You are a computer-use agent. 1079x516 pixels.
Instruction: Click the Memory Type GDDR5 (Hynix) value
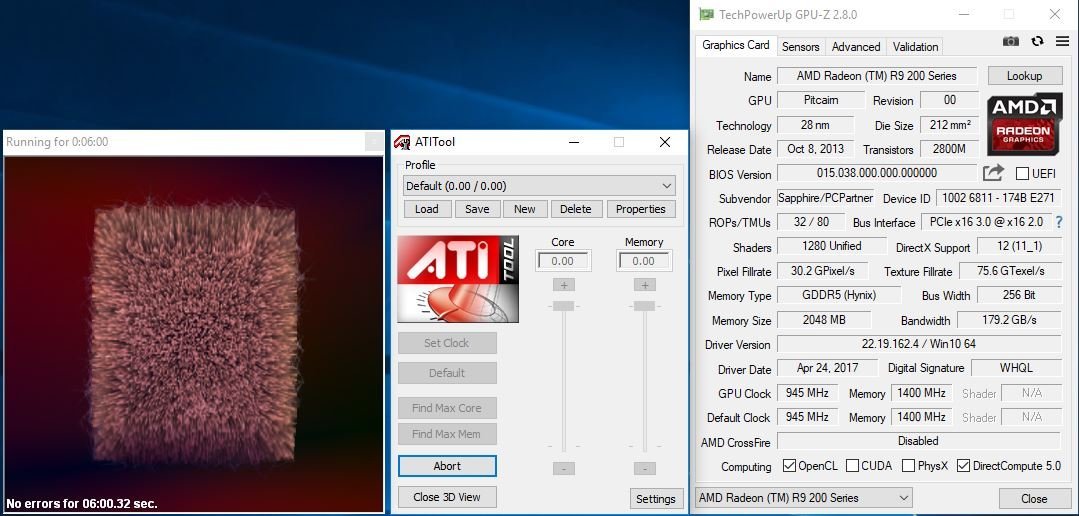(x=839, y=295)
